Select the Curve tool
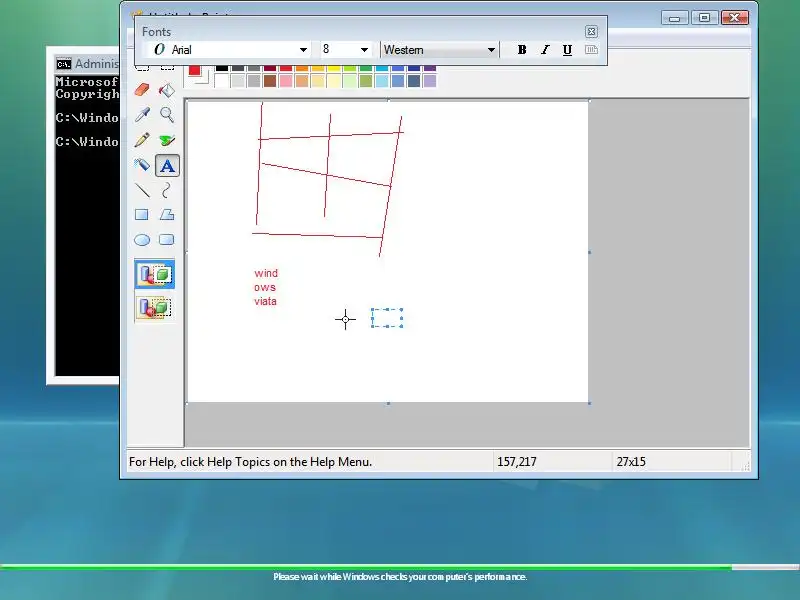Screen dimensions: 800x600 (167, 190)
